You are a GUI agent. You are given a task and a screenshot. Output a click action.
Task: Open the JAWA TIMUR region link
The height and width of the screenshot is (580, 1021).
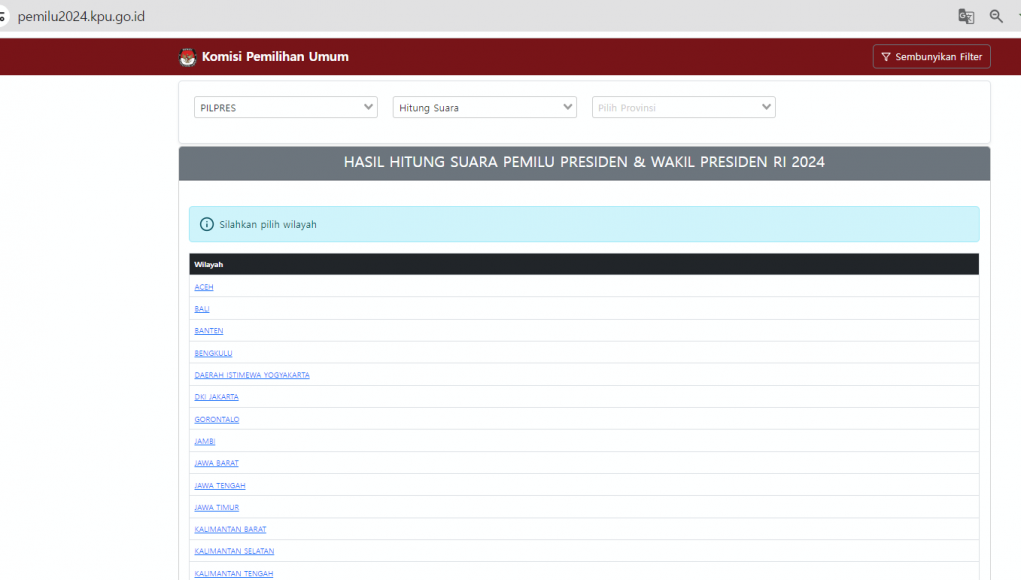pyautogui.click(x=216, y=507)
